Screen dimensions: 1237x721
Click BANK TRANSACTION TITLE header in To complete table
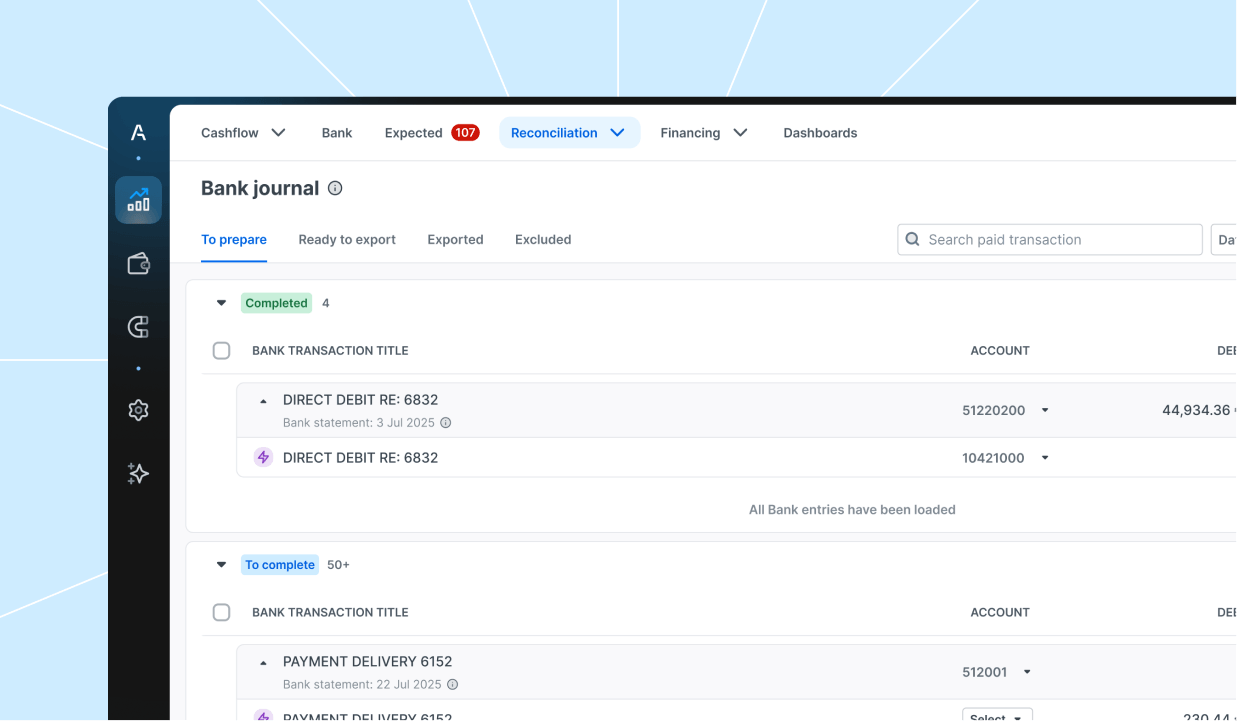click(330, 612)
